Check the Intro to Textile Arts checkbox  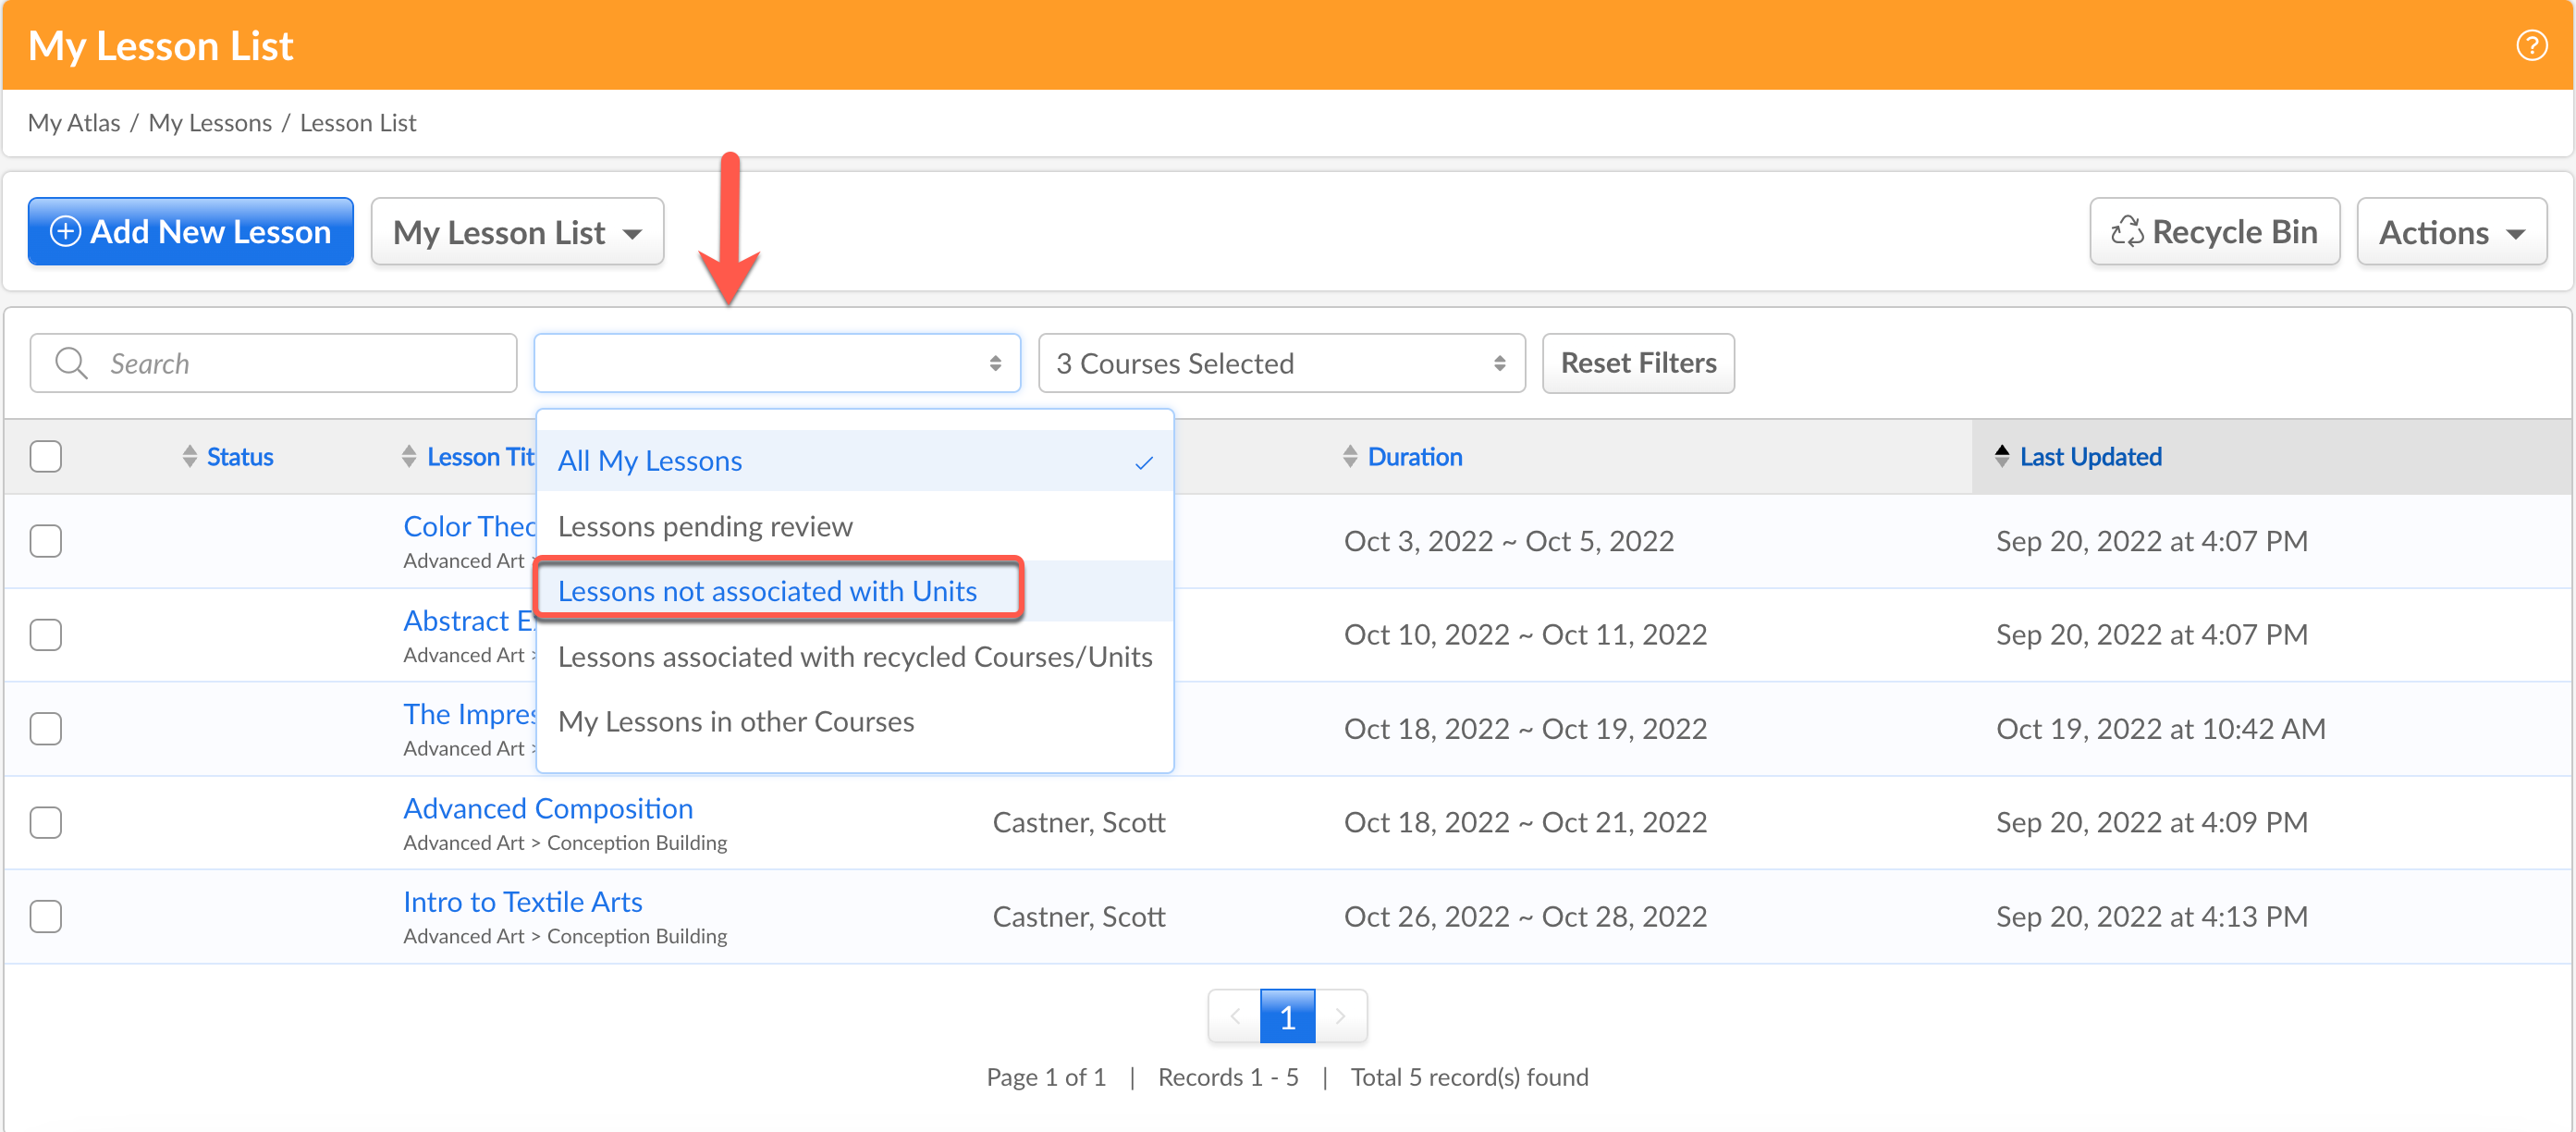point(46,916)
